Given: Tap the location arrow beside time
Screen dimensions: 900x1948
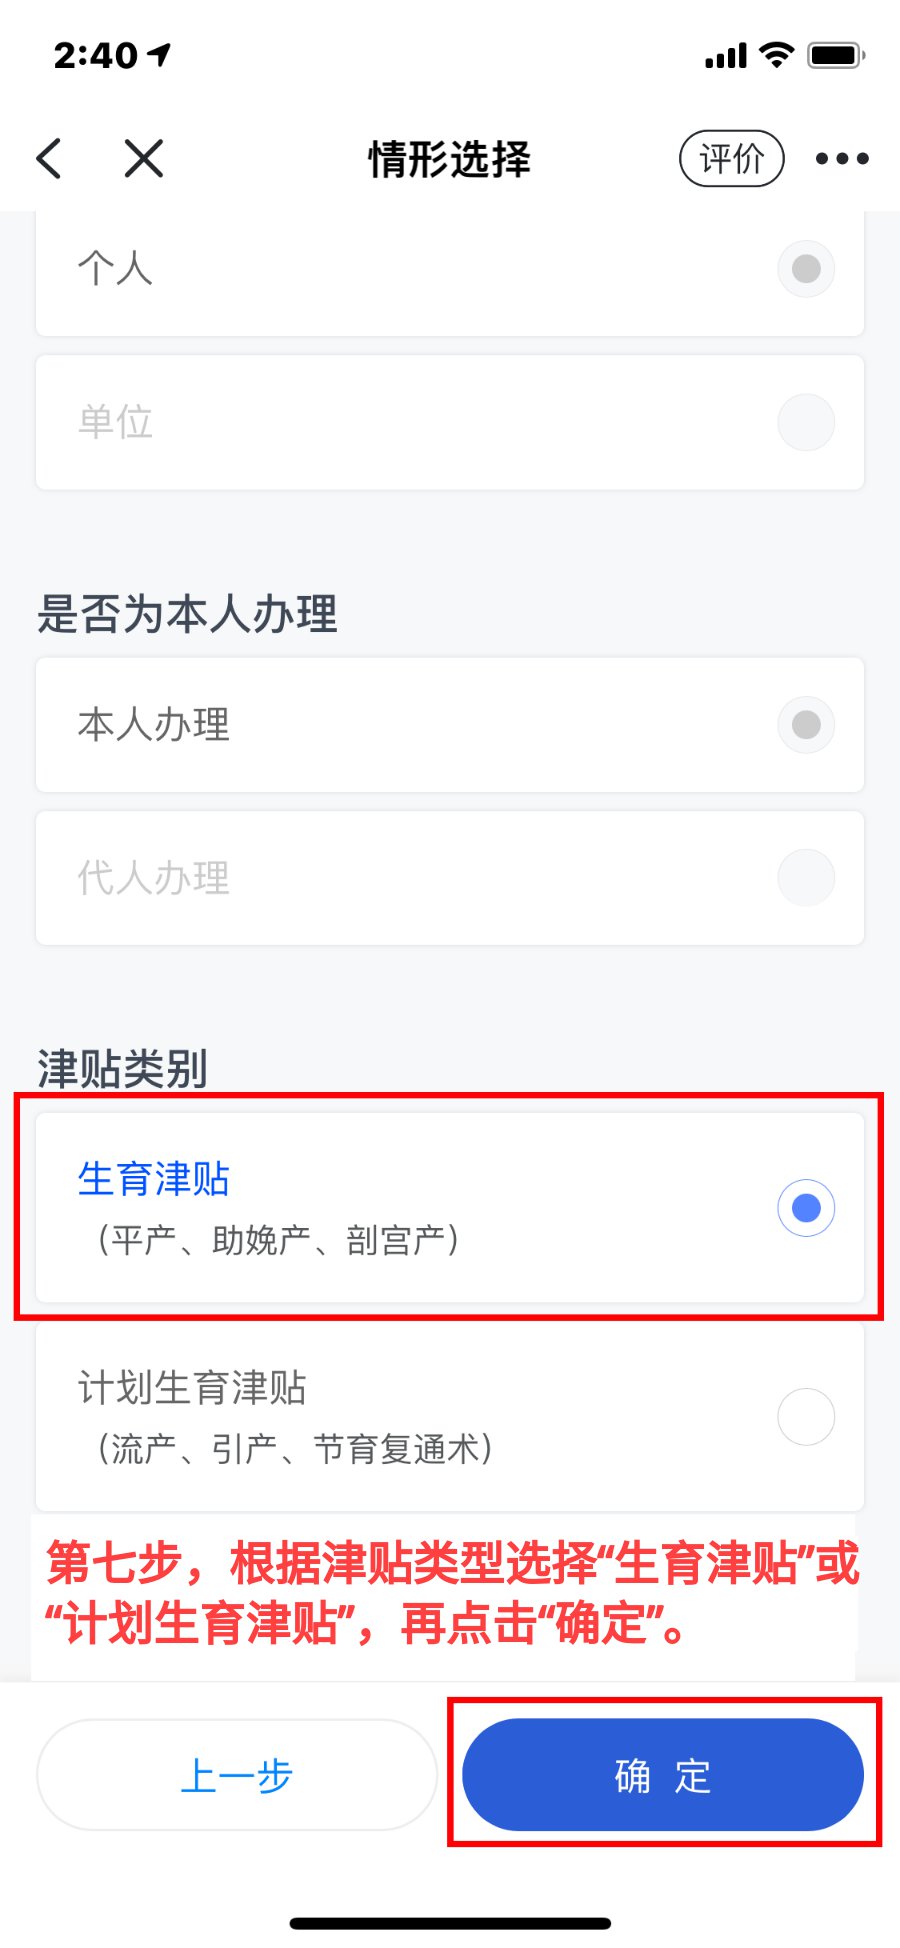Looking at the screenshot, I should coord(160,54).
